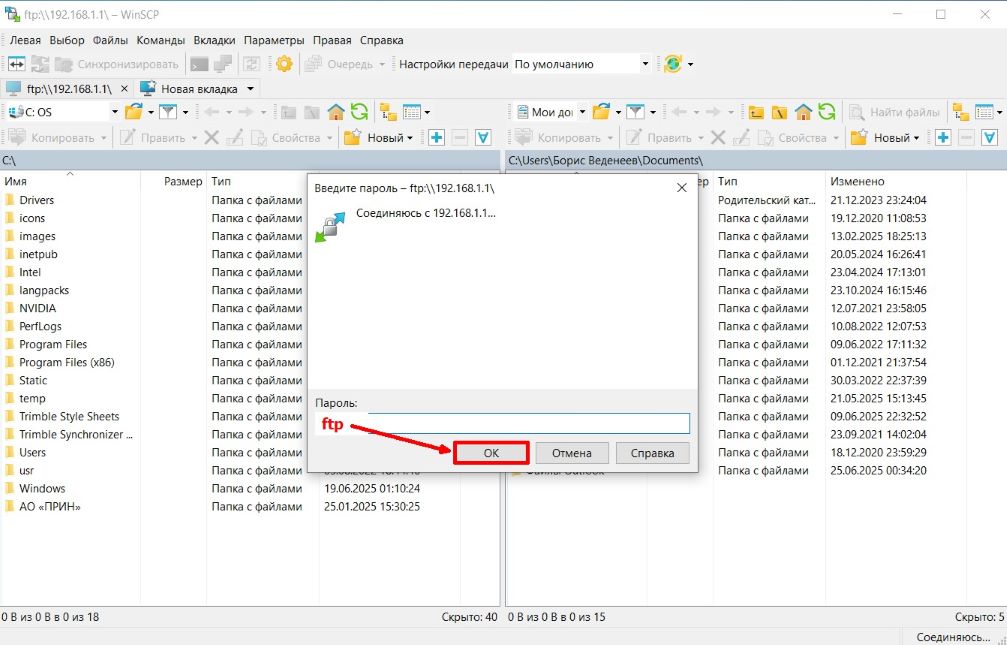Open root directory in right panel
The image size is (1007, 645).
click(780, 112)
